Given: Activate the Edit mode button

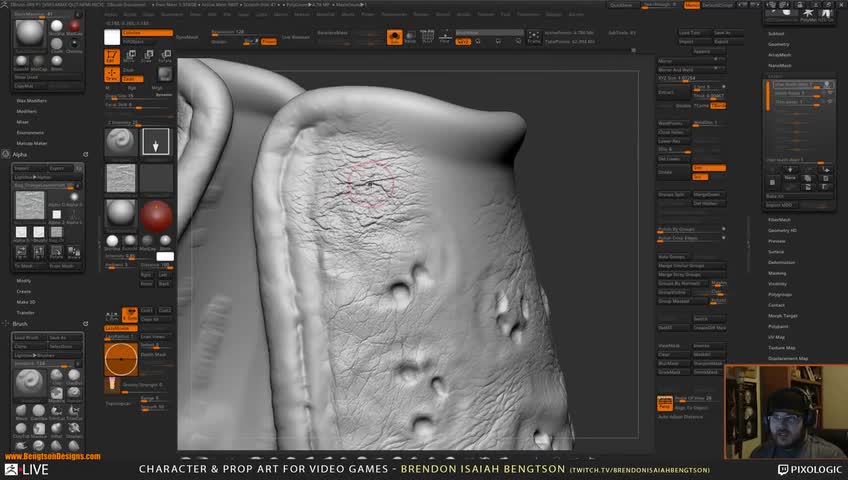Looking at the screenshot, I should click(x=113, y=56).
